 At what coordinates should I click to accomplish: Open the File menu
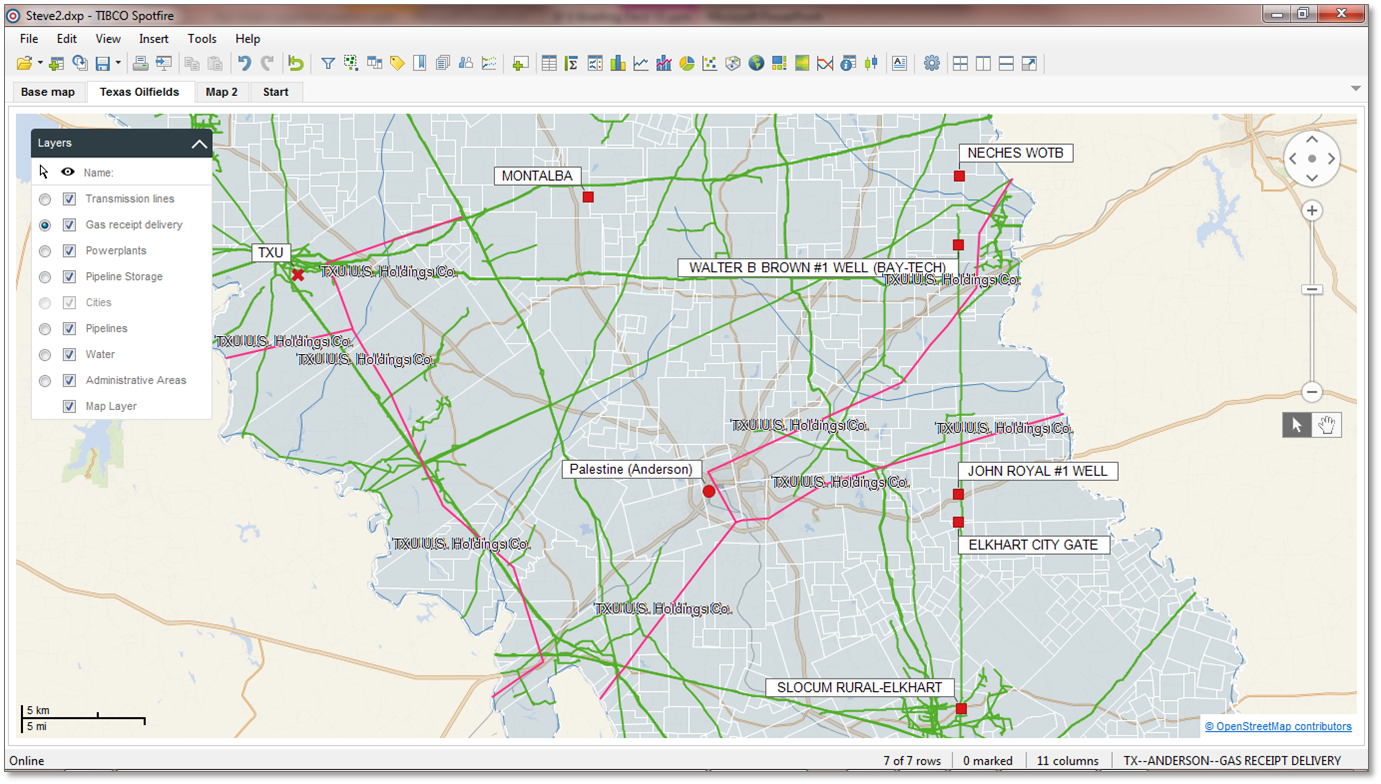click(29, 39)
